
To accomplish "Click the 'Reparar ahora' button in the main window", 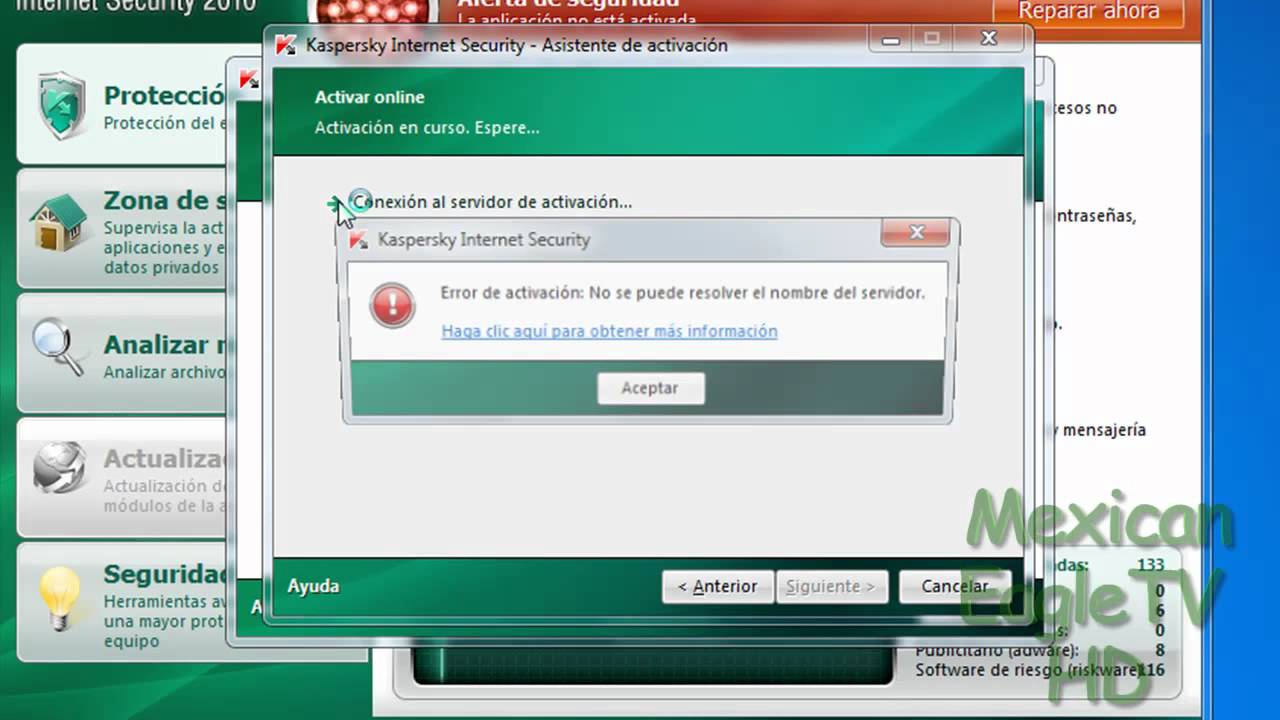I will pyautogui.click(x=1088, y=12).
